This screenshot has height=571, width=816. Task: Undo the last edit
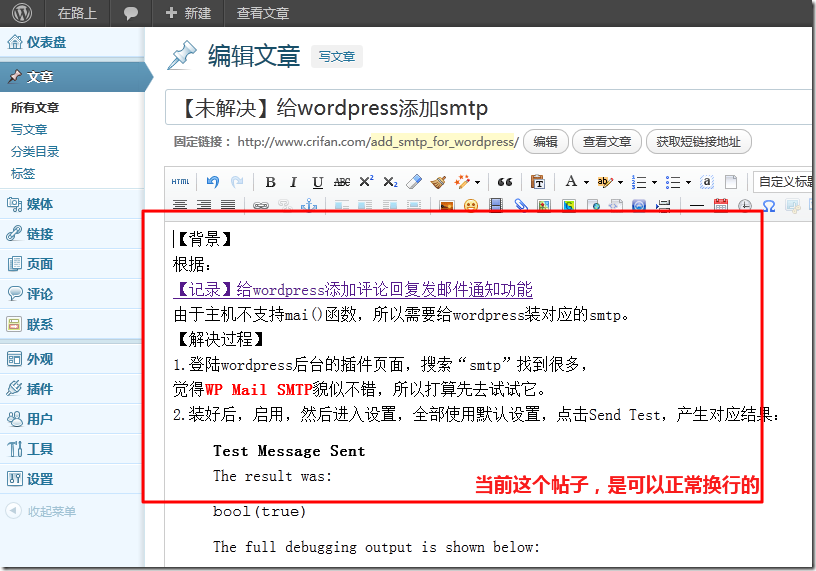(212, 182)
